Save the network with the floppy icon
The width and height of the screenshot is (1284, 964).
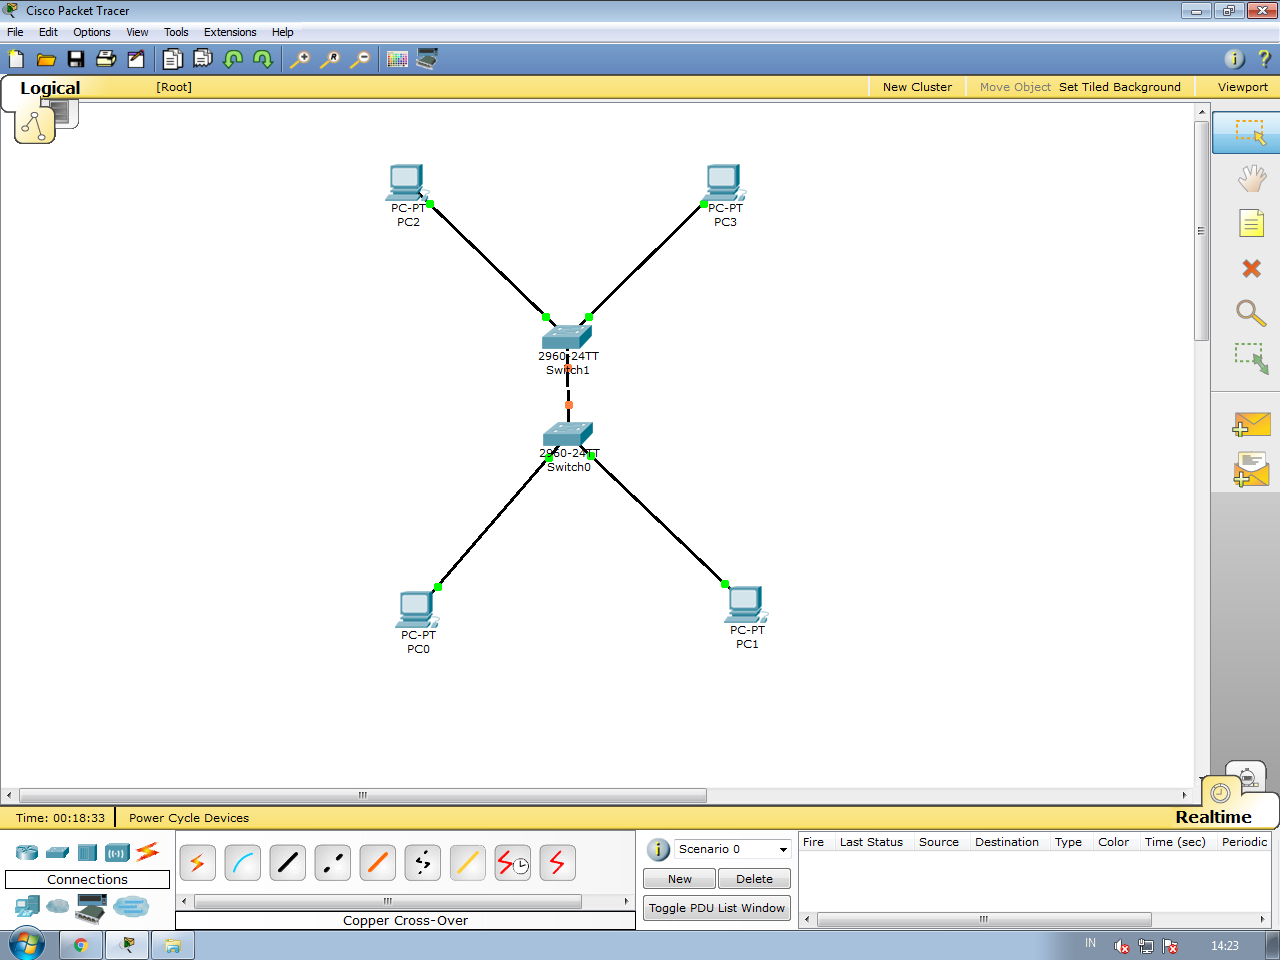pyautogui.click(x=76, y=60)
